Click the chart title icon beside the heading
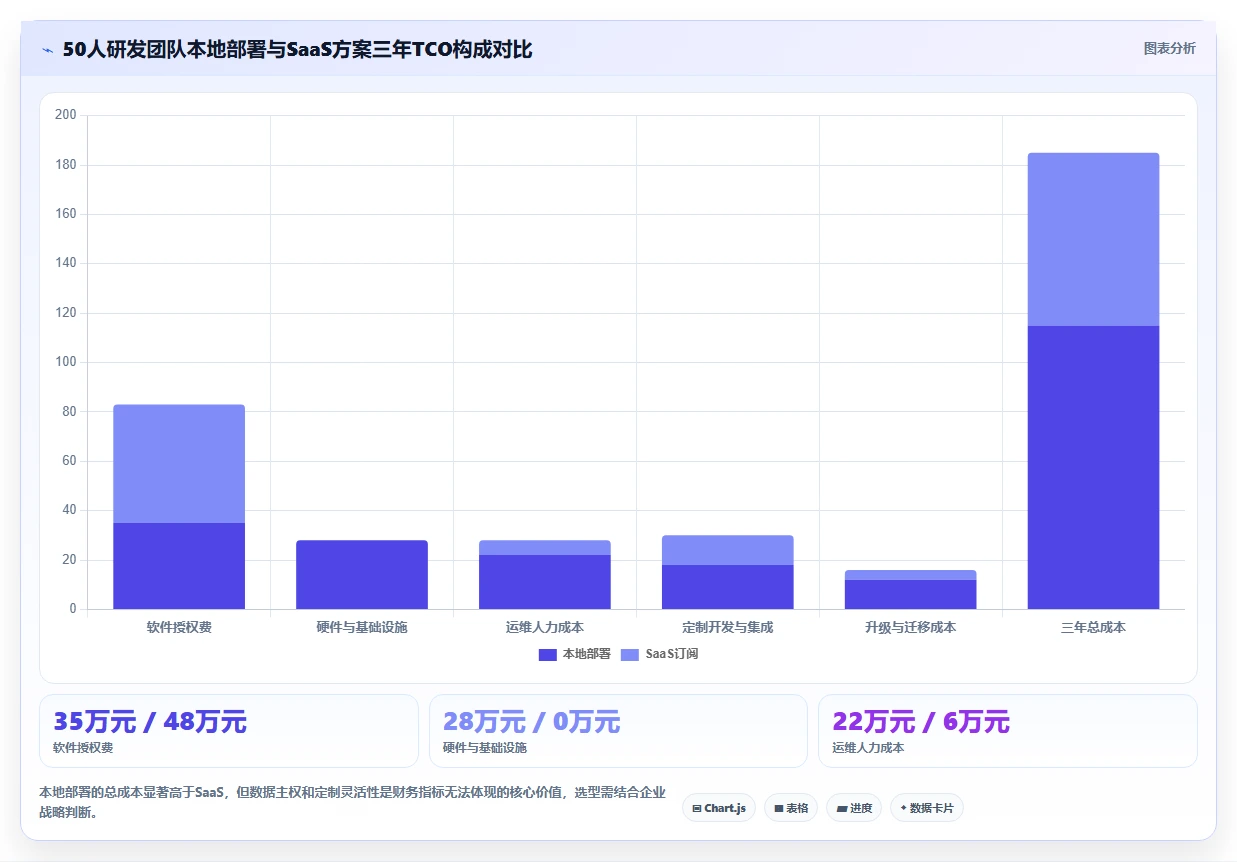 (48, 50)
